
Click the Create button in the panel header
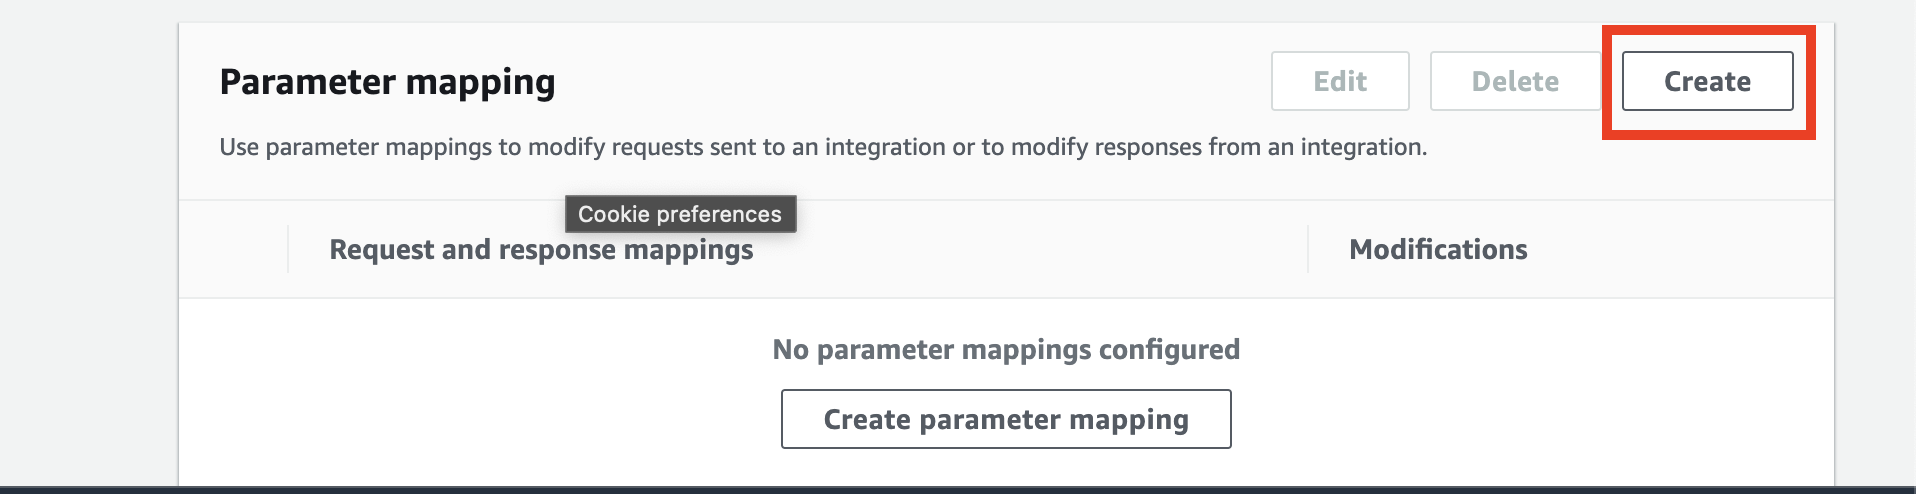point(1707,81)
